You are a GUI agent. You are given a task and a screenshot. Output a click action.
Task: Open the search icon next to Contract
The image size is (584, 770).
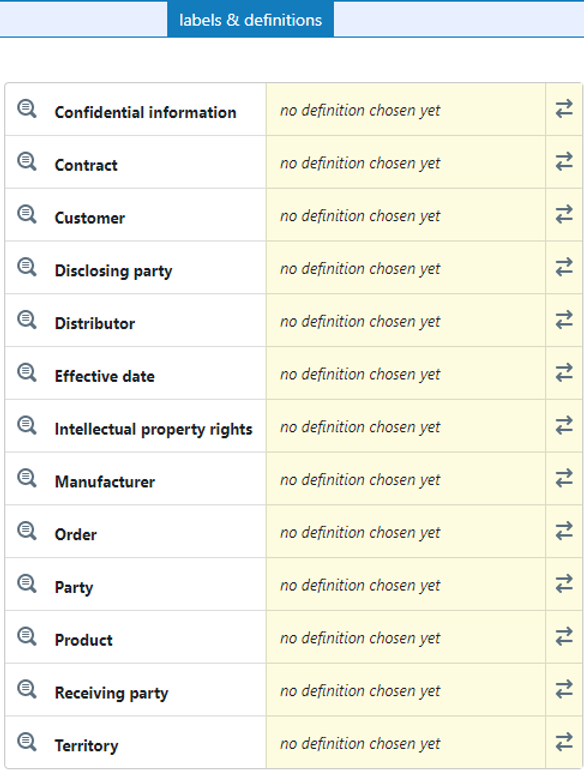tap(27, 162)
